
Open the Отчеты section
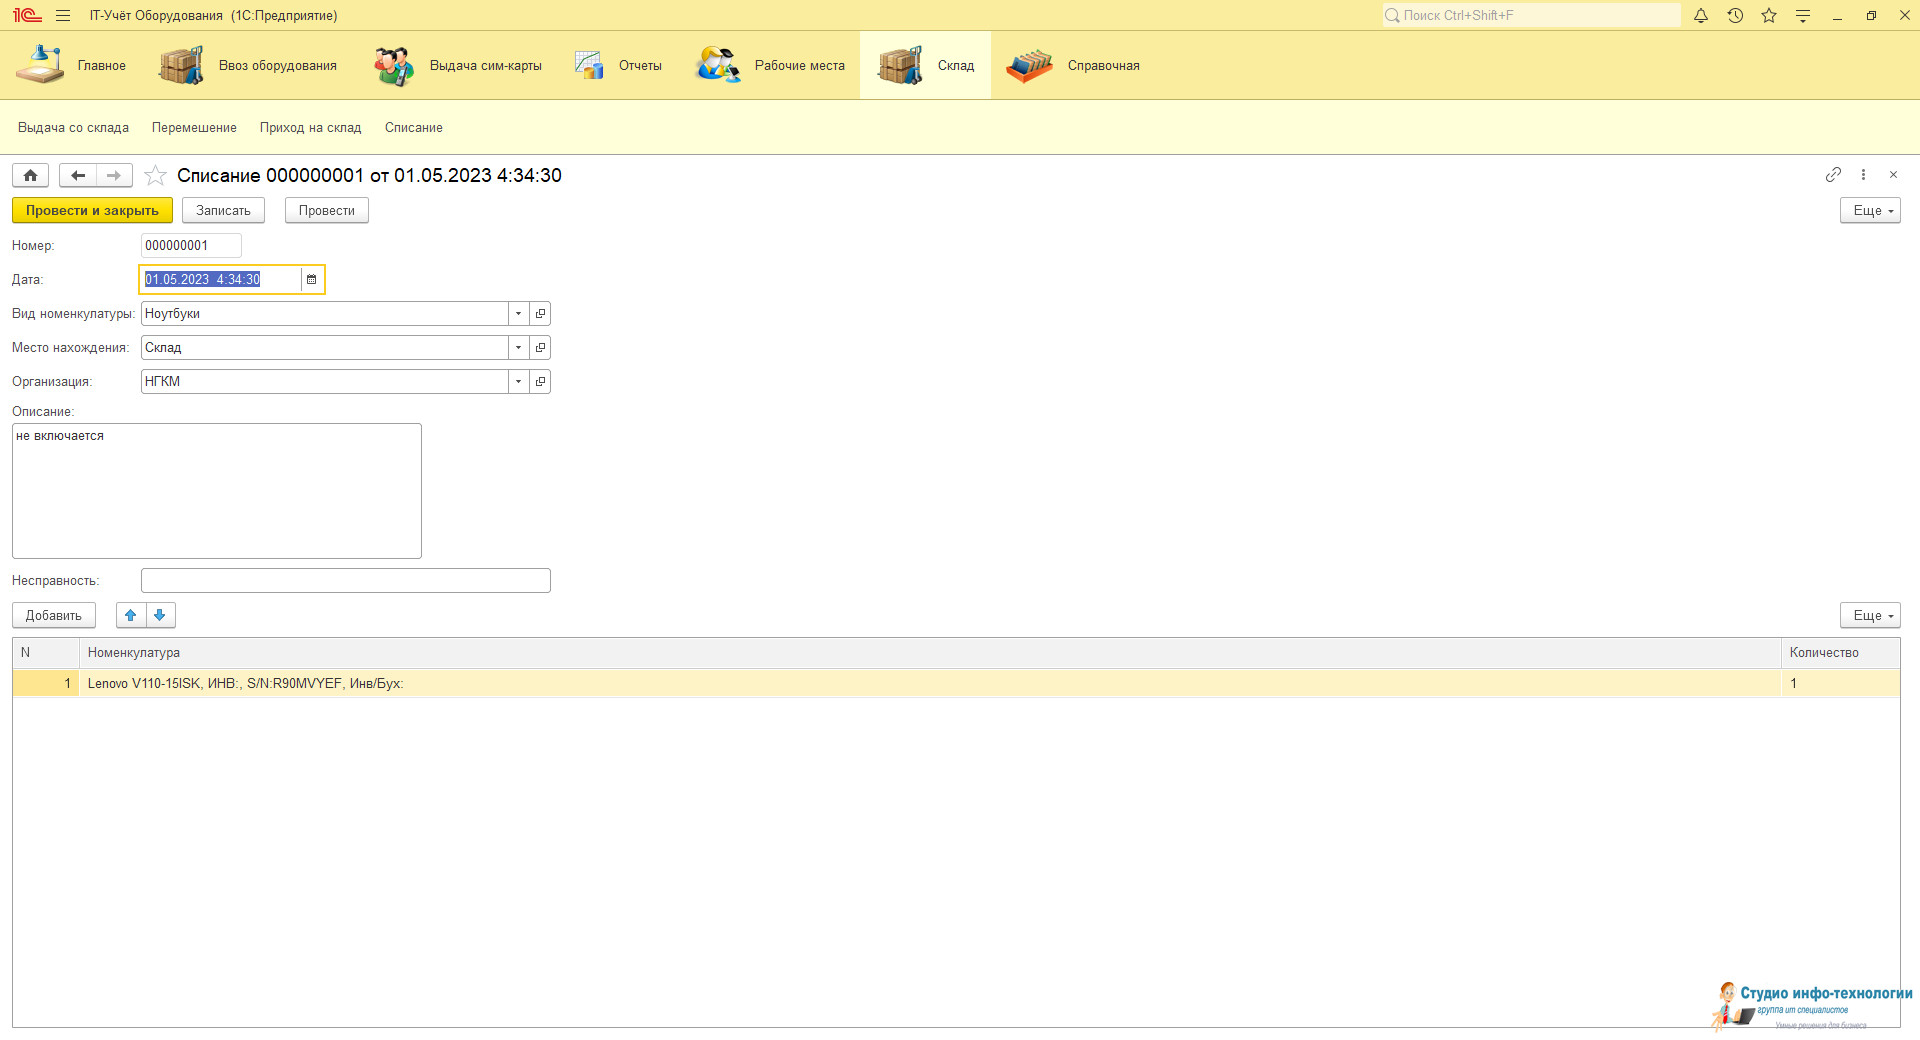pyautogui.click(x=619, y=66)
